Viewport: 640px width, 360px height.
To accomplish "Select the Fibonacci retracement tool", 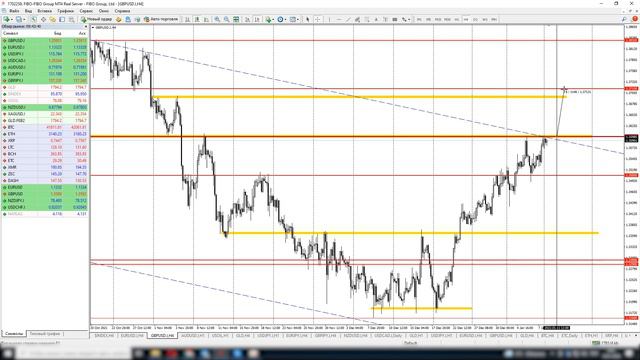I will click(x=367, y=19).
